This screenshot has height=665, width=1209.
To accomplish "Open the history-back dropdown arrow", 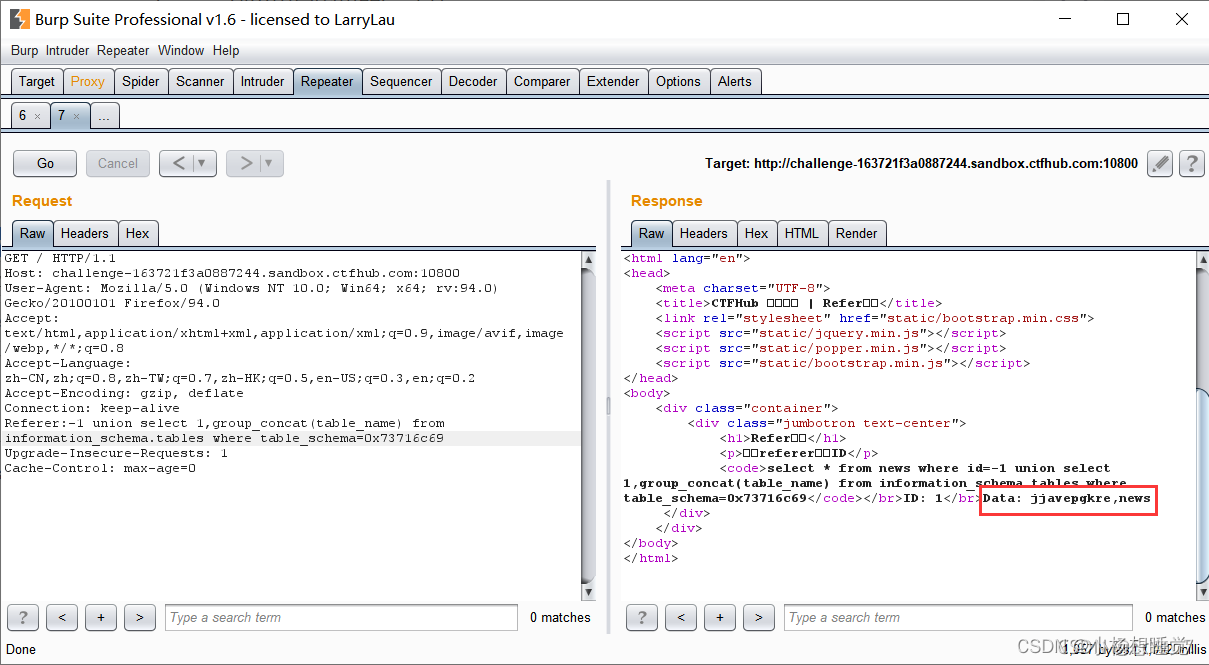I will [204, 163].
